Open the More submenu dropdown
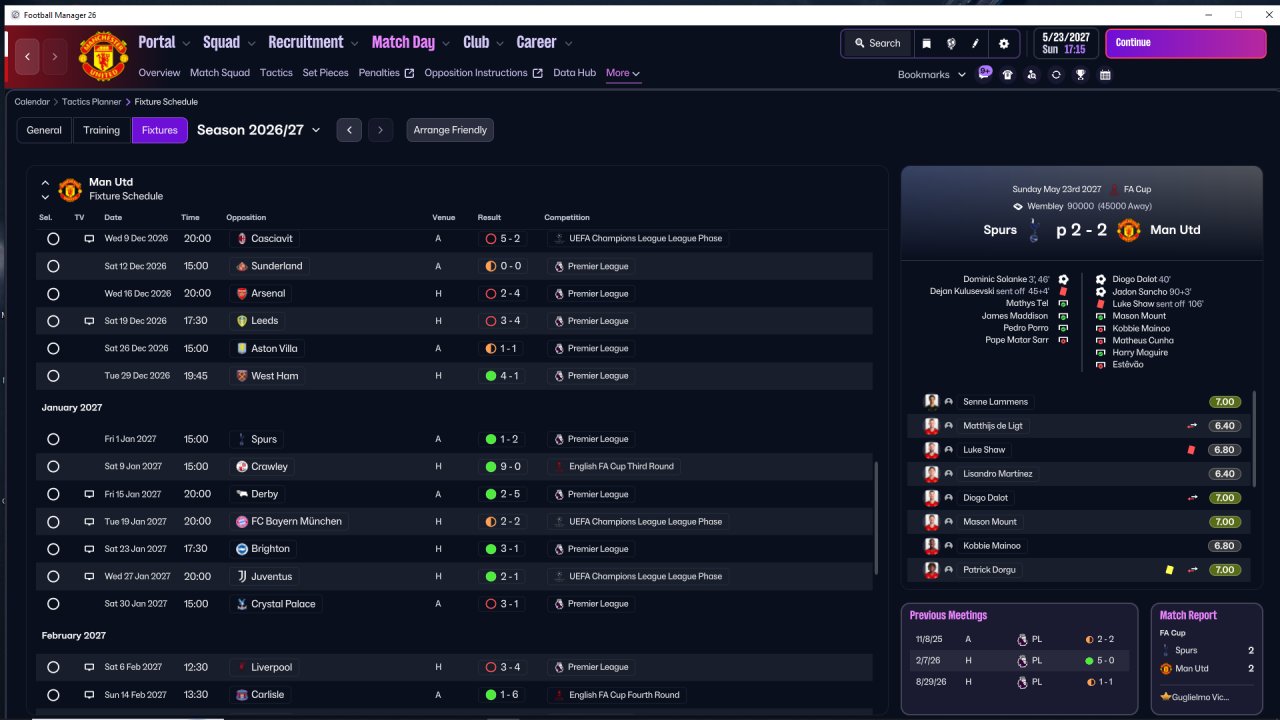 coord(623,73)
